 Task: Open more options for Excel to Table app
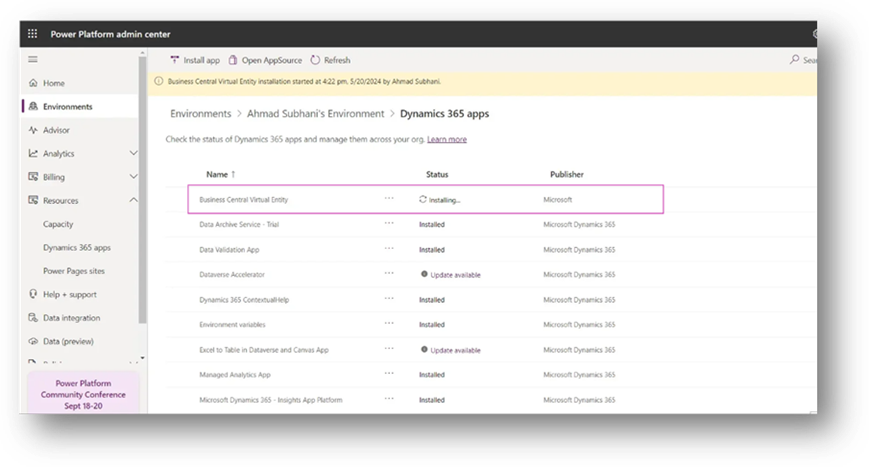(389, 348)
